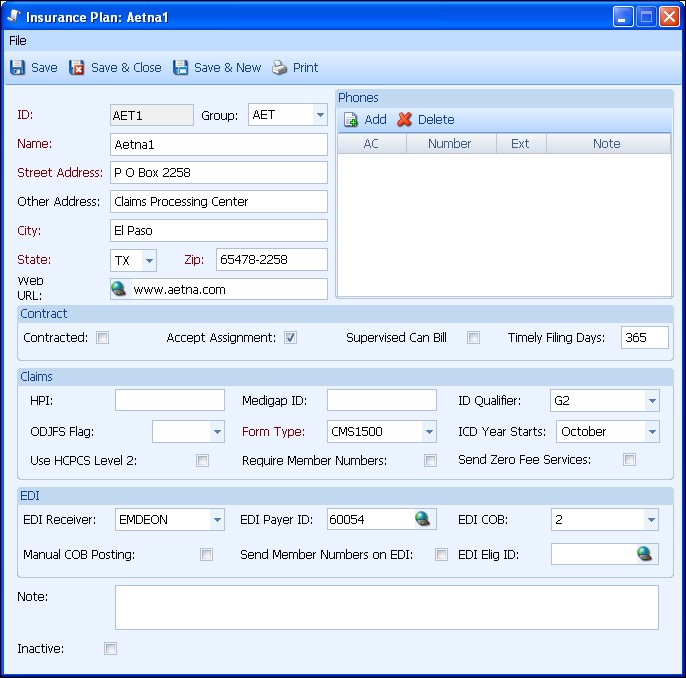Click the Print printer icon
Viewport: 686px width, 678px height.
(x=280, y=68)
